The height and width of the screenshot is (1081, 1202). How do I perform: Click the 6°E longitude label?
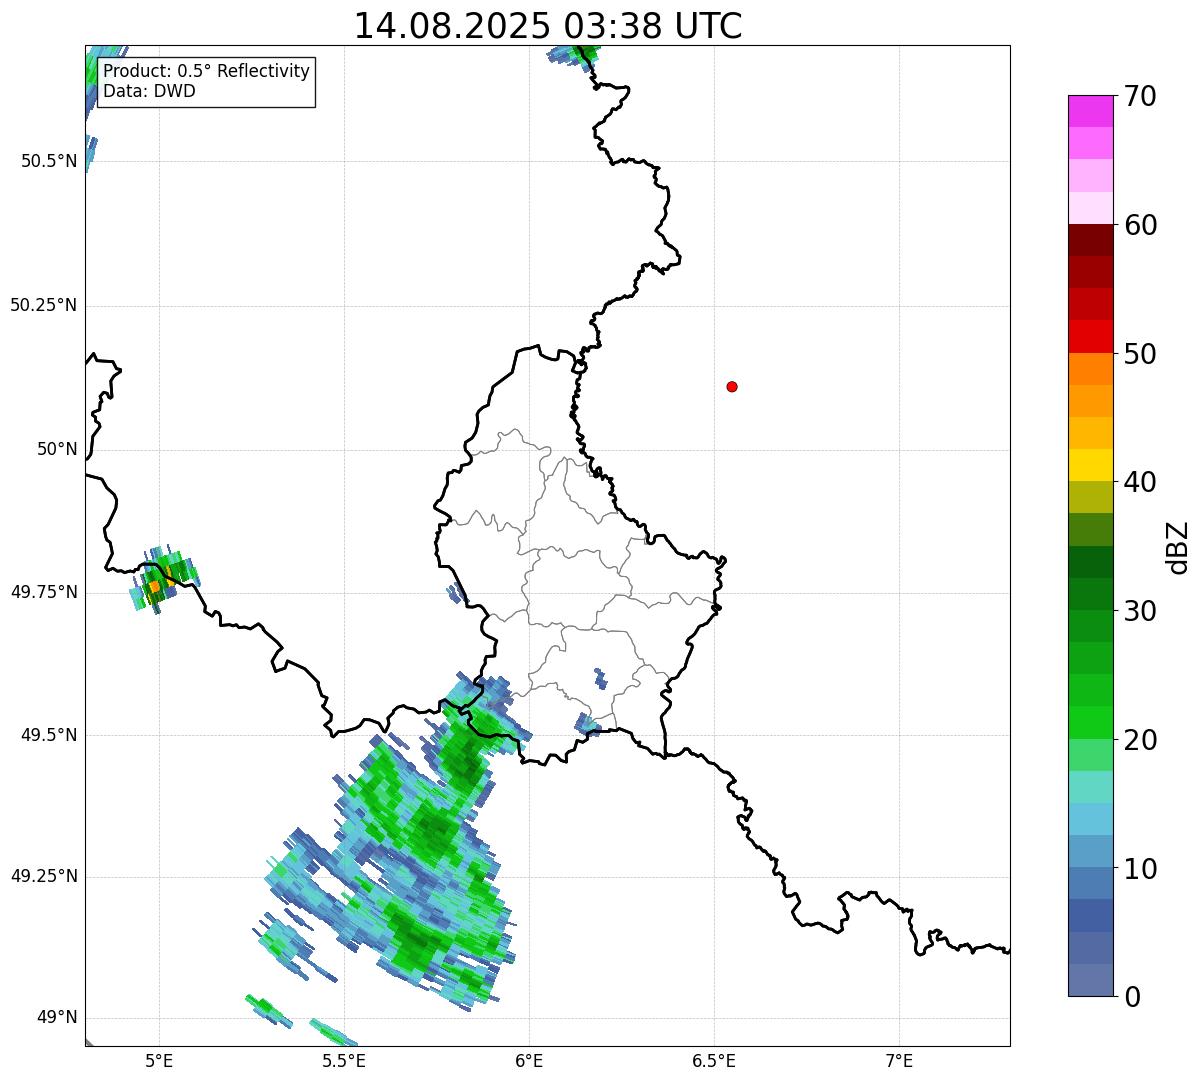529,1060
